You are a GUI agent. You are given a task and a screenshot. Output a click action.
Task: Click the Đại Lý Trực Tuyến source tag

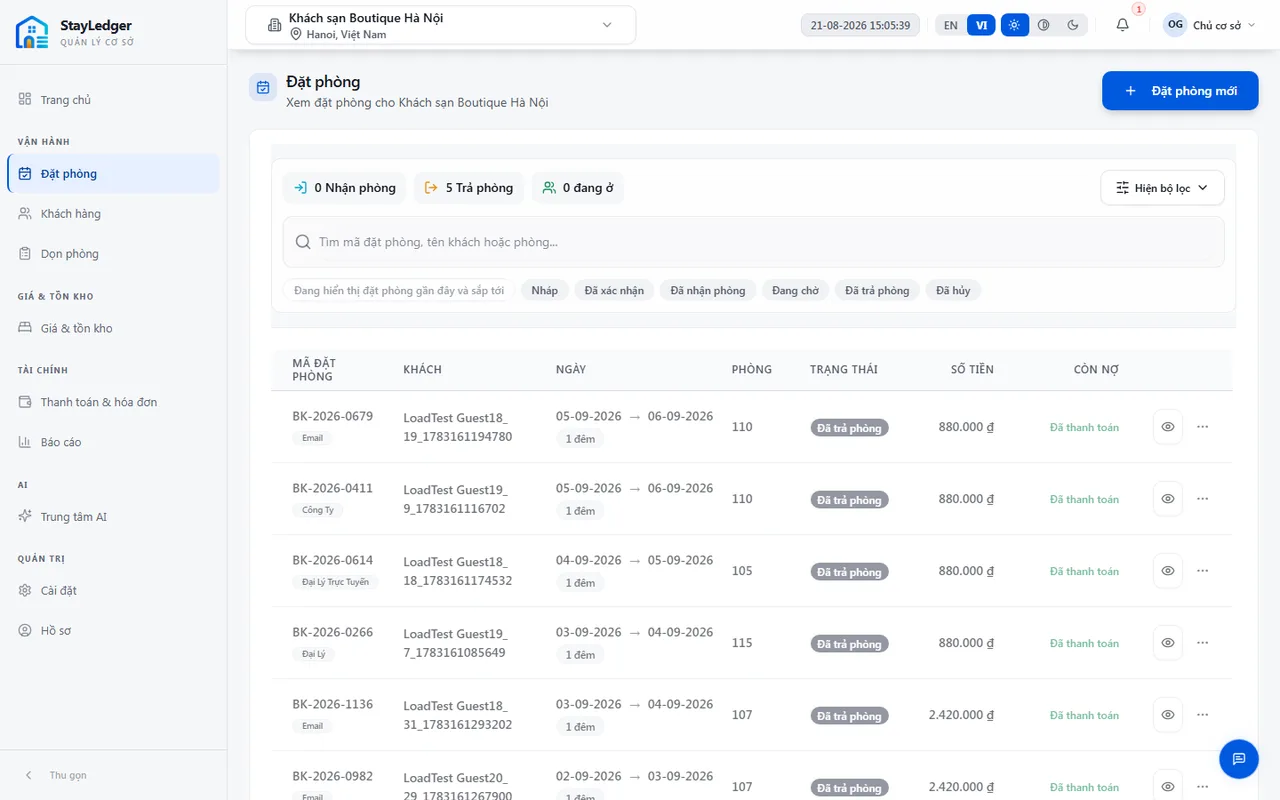pos(335,582)
